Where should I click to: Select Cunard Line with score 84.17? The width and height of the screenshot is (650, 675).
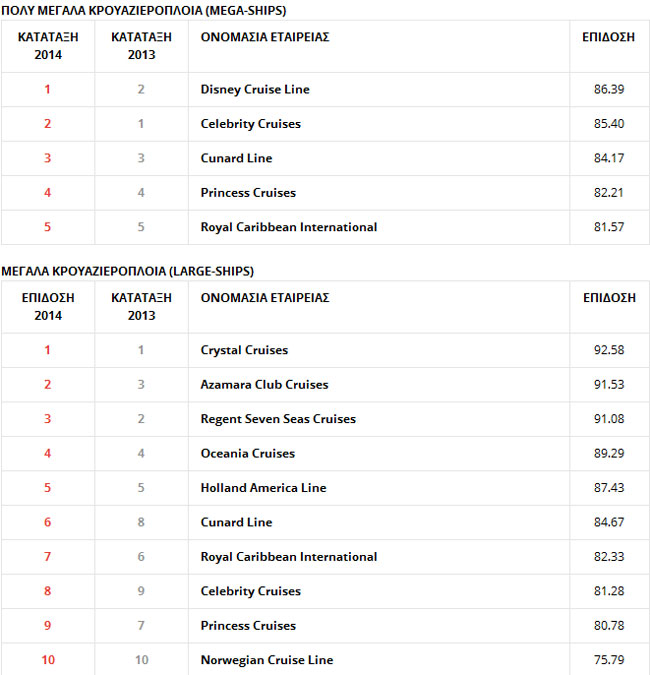[236, 158]
